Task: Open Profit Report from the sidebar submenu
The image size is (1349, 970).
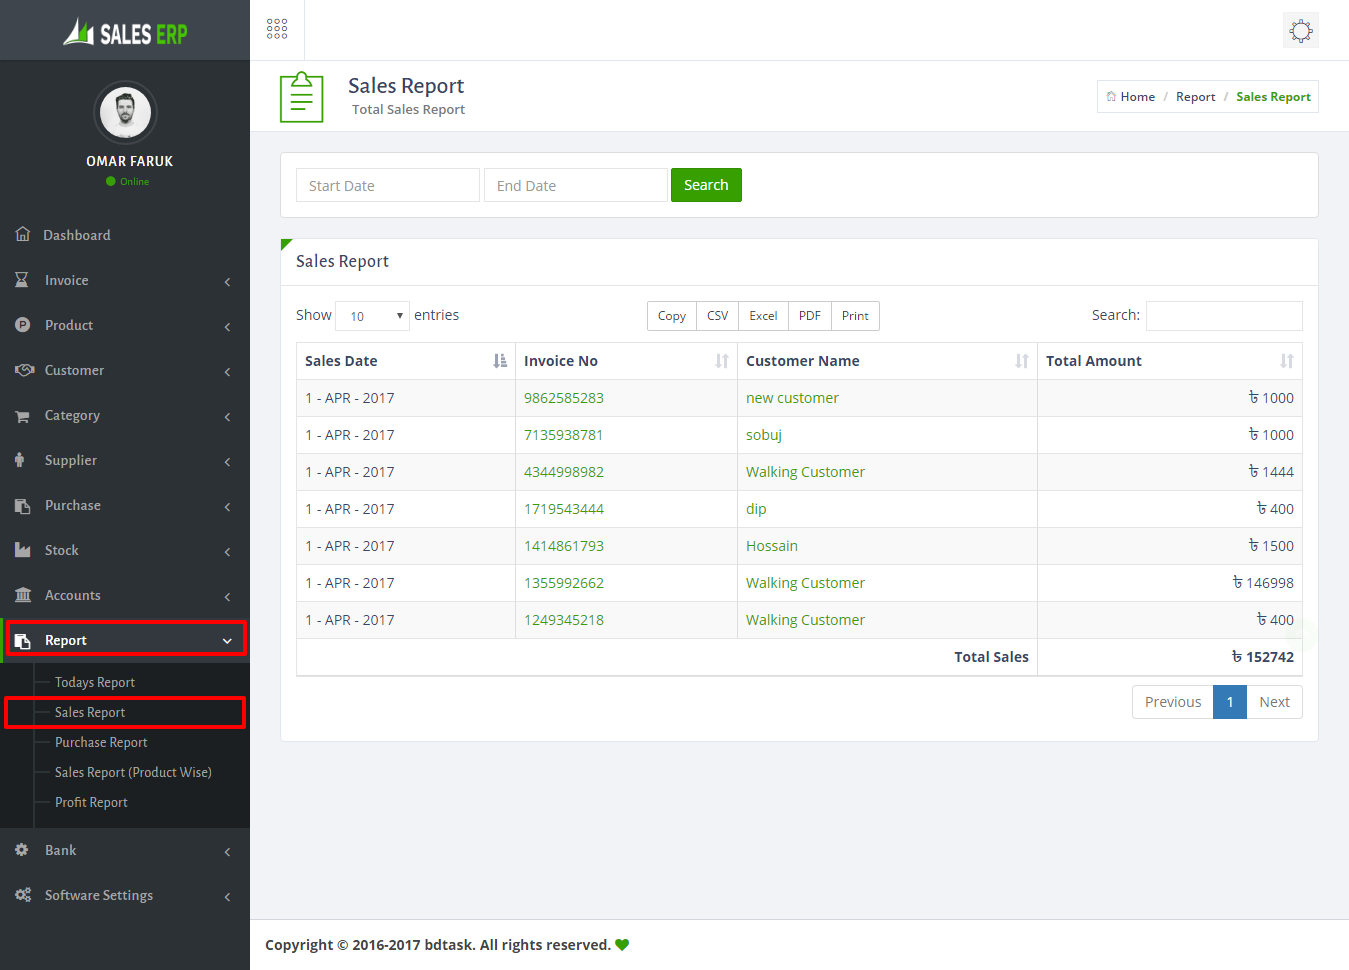Action: (91, 802)
